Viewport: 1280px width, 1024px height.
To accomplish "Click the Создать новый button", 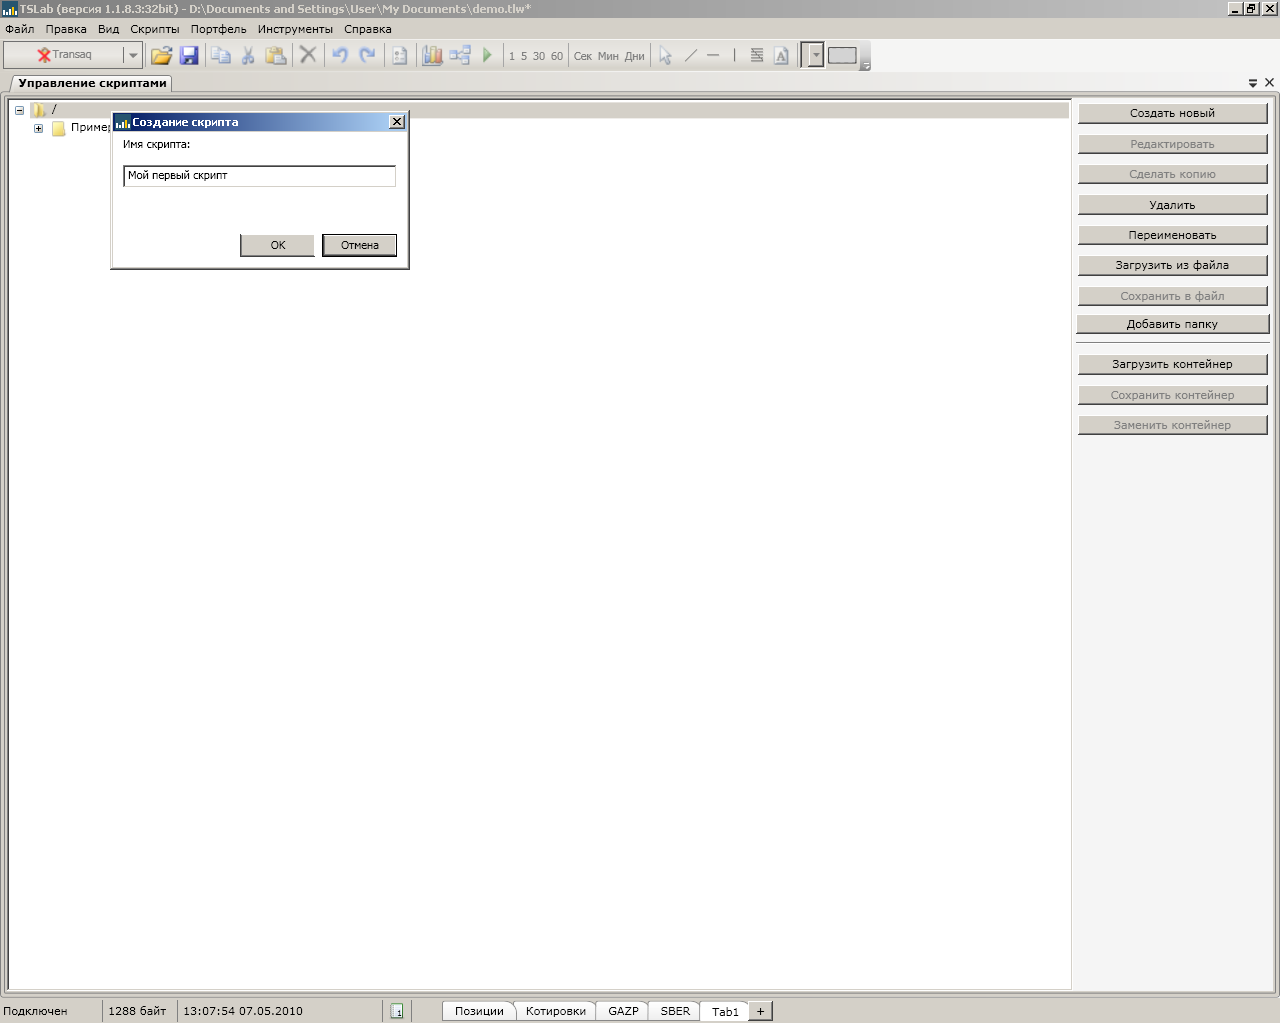I will point(1172,113).
